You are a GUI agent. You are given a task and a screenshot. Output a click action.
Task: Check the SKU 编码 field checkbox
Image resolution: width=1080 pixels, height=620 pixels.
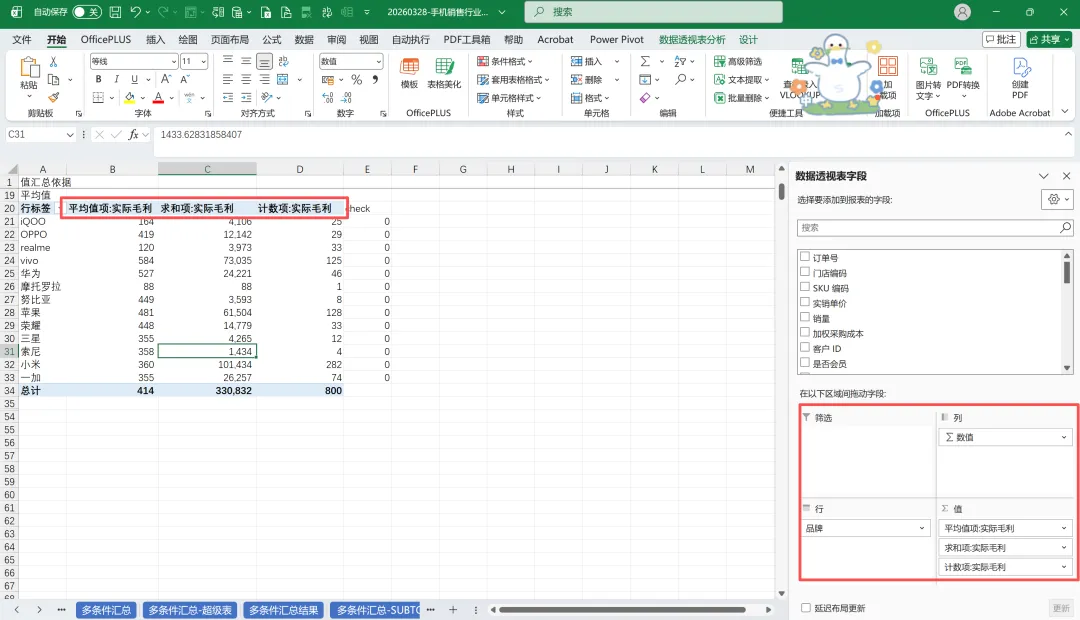(x=804, y=287)
